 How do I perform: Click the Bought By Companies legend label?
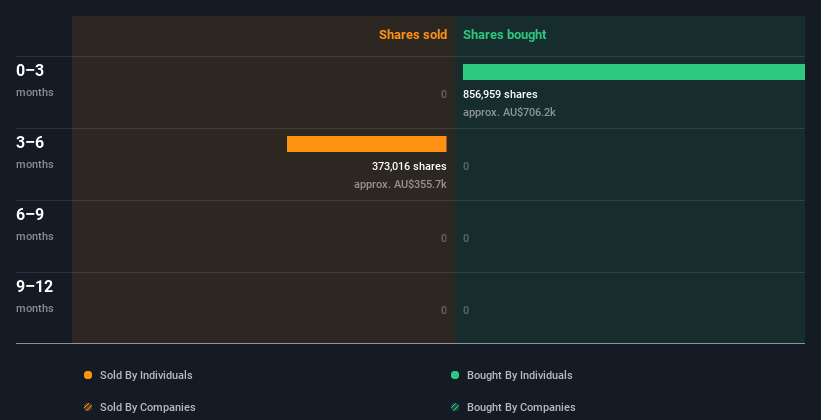tap(521, 407)
